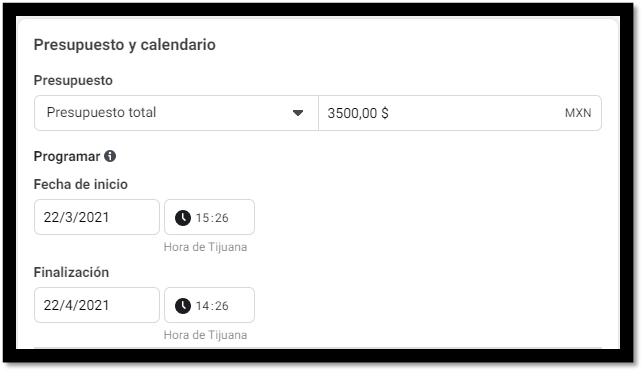Open the start date field 22/3/2021

pyautogui.click(x=97, y=217)
